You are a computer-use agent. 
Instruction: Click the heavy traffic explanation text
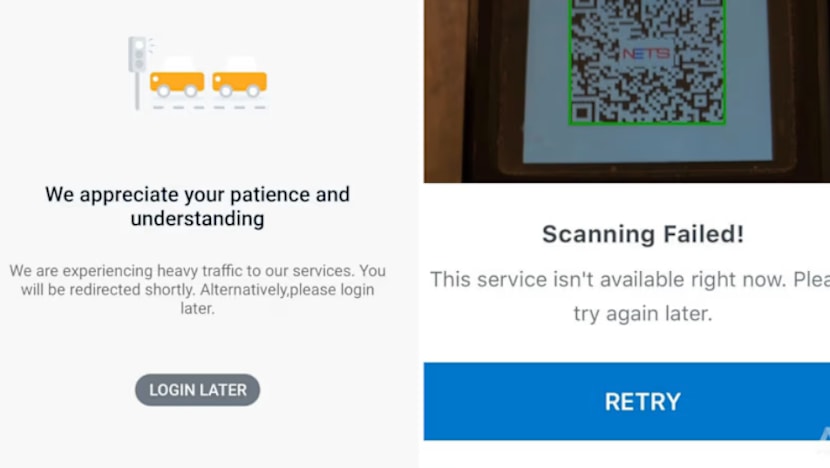coord(197,290)
